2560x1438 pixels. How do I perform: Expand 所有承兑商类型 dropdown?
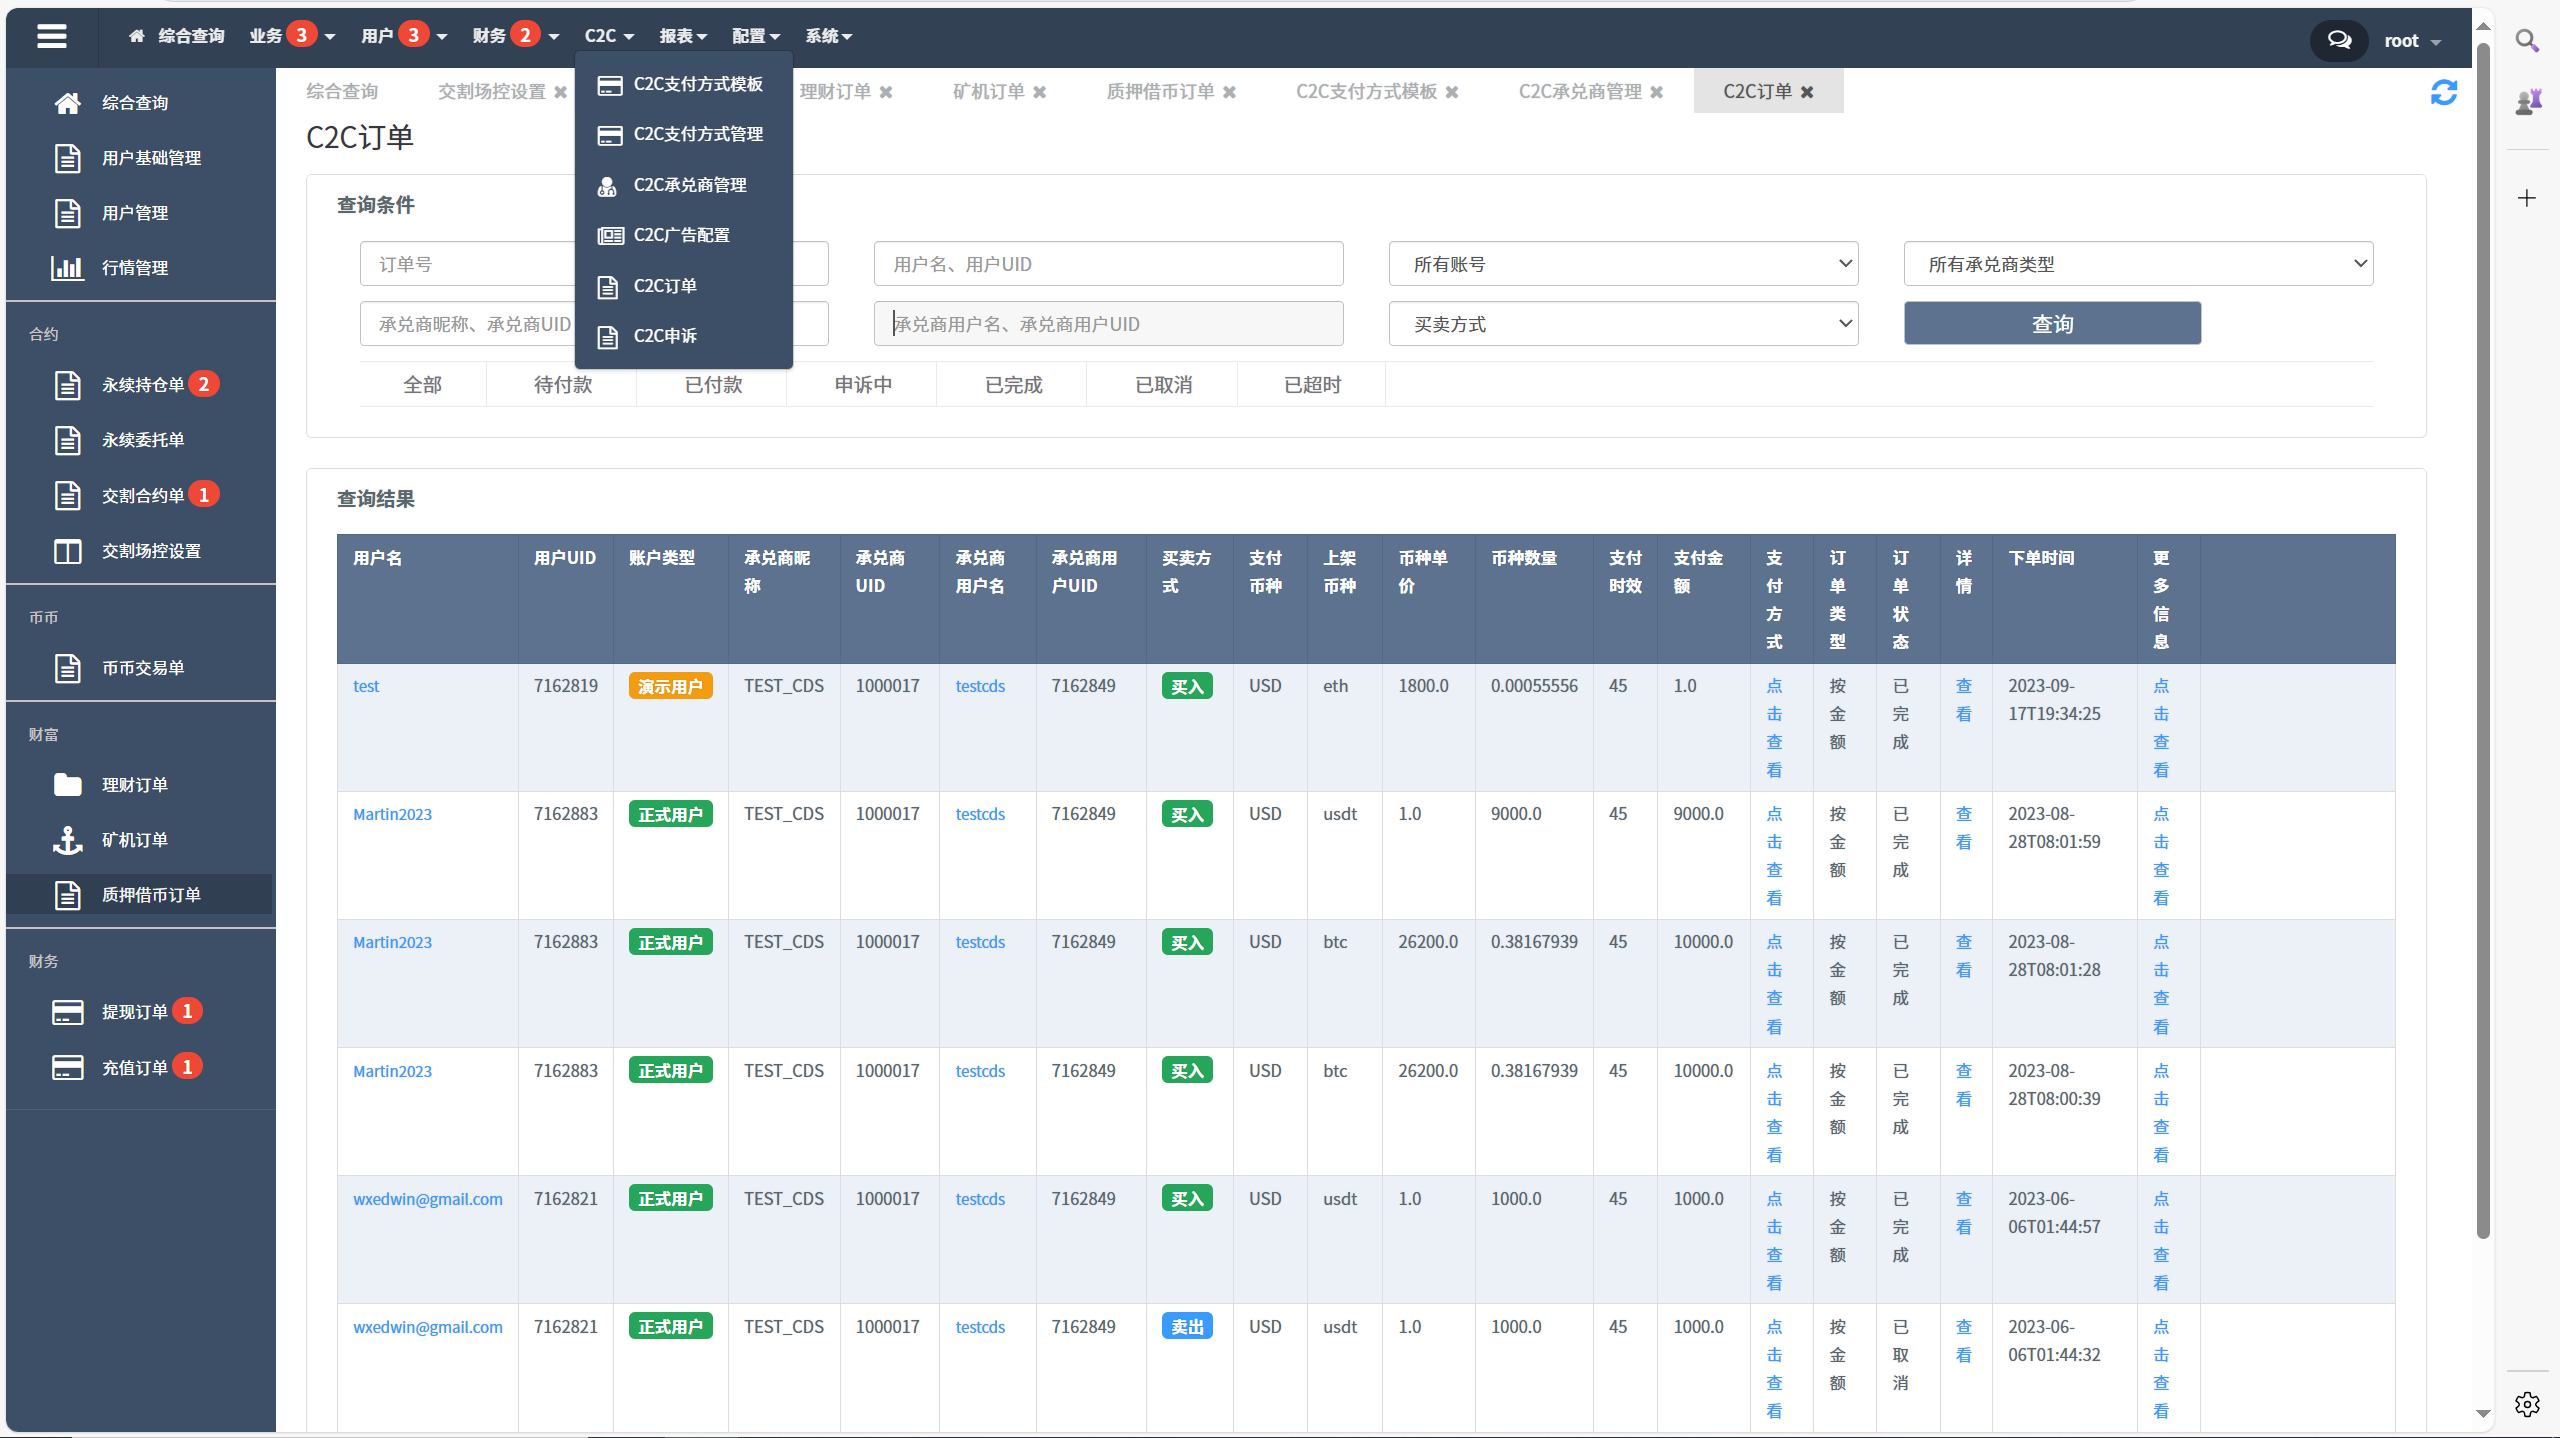(x=2136, y=262)
